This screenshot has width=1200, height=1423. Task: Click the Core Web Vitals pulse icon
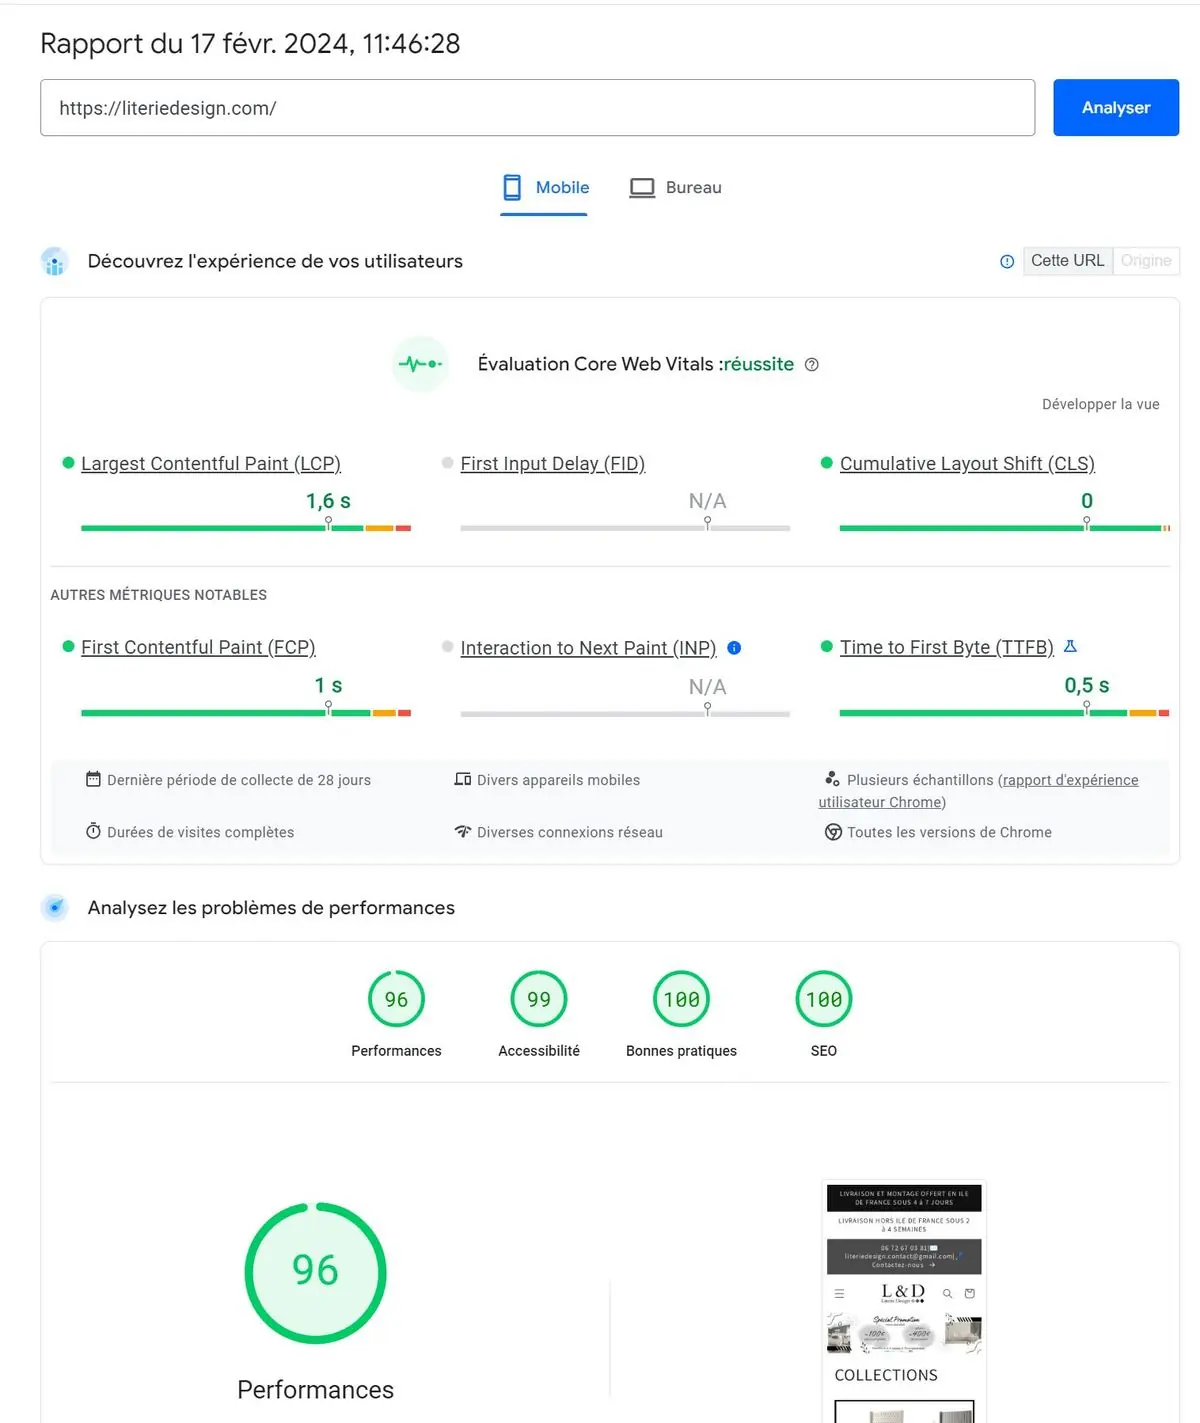(x=421, y=364)
